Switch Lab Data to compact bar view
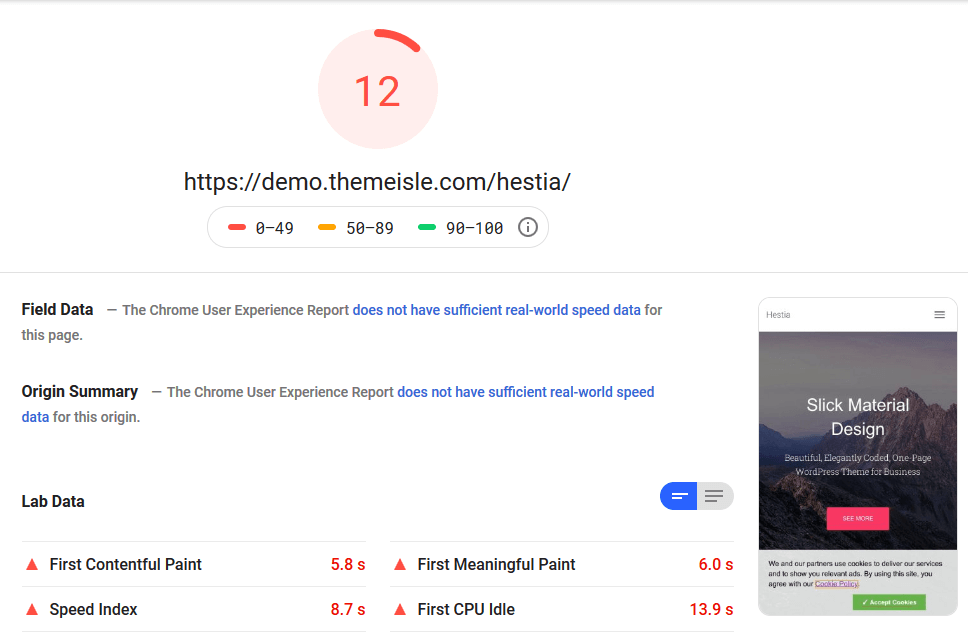The height and width of the screenshot is (637, 968). (x=678, y=496)
